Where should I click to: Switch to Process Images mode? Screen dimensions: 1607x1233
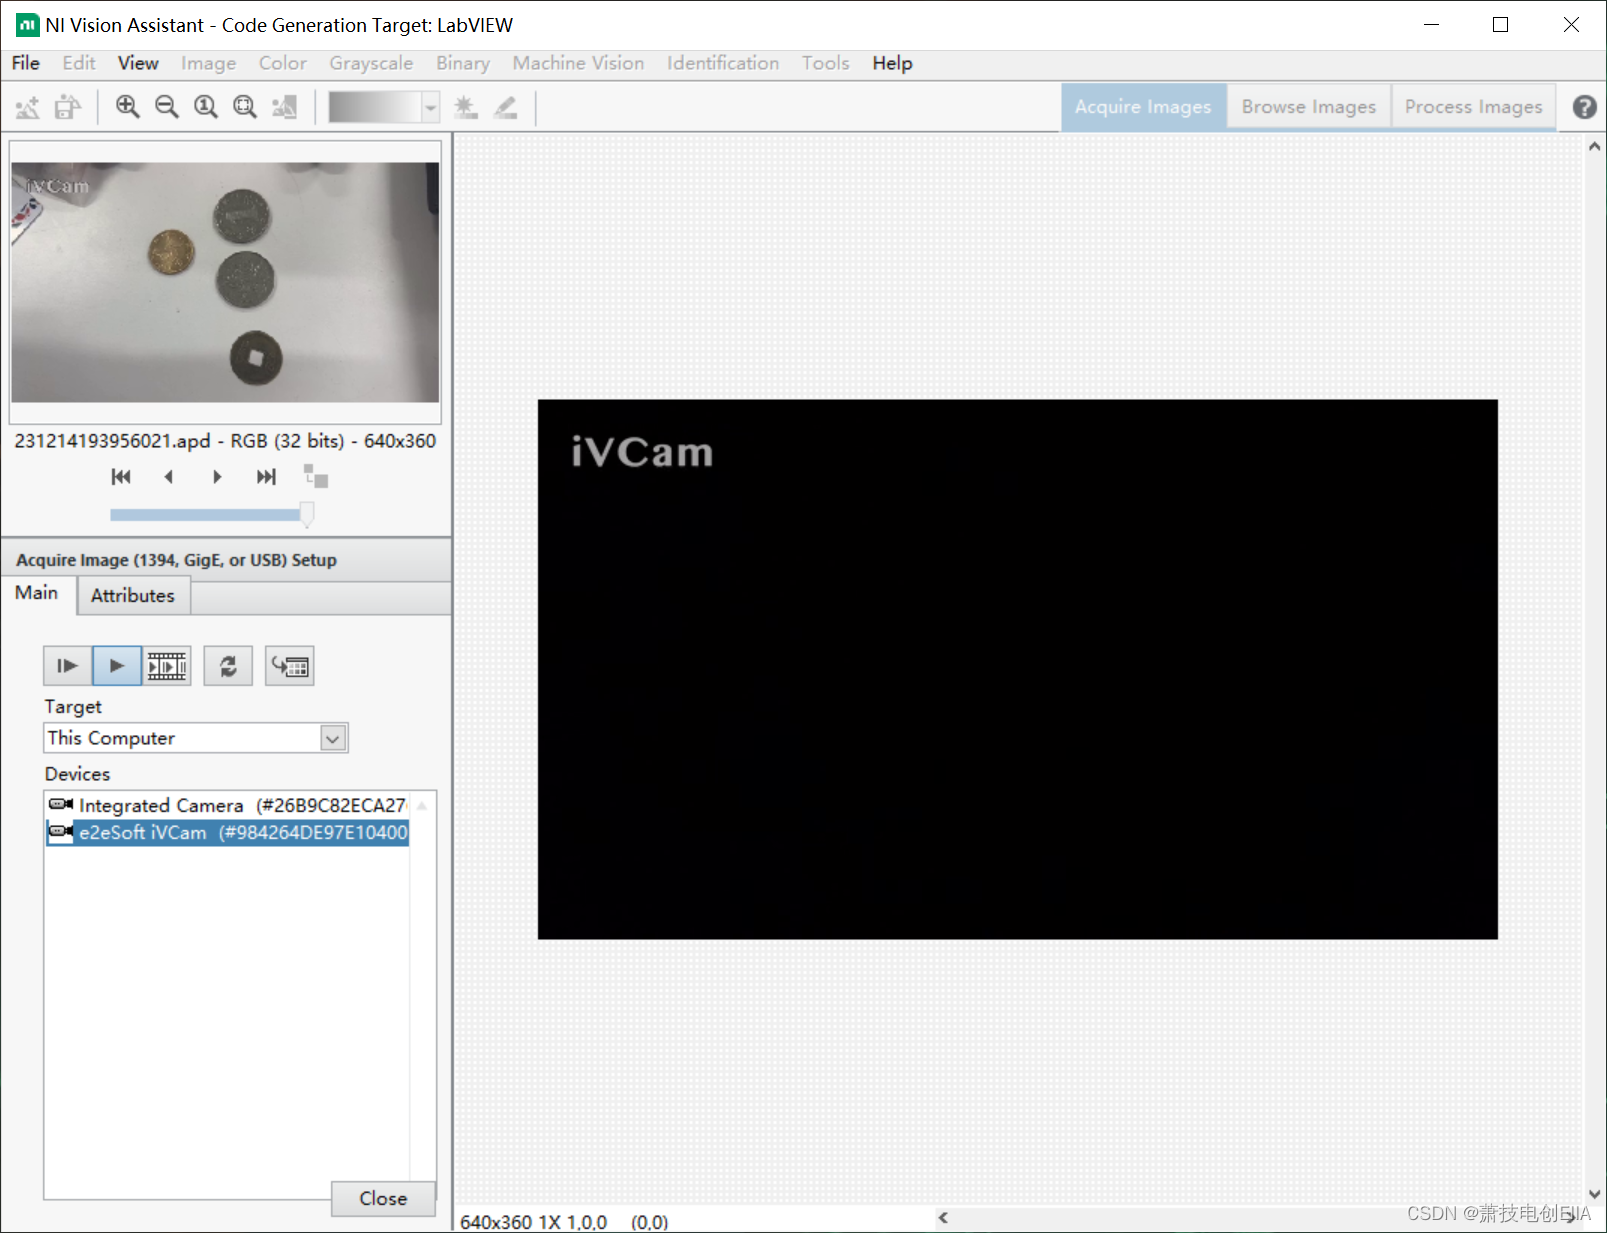click(1473, 107)
